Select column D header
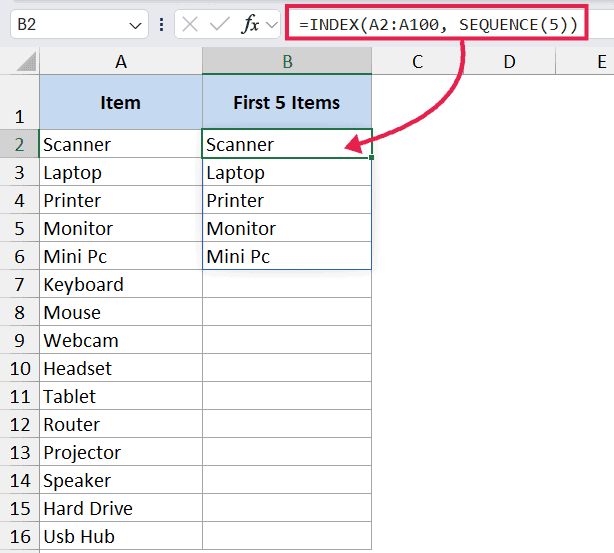 [509, 61]
